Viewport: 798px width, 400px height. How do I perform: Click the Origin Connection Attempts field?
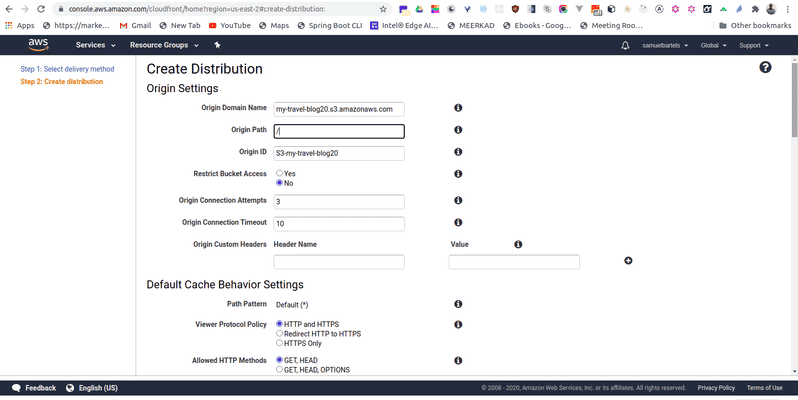coord(339,202)
